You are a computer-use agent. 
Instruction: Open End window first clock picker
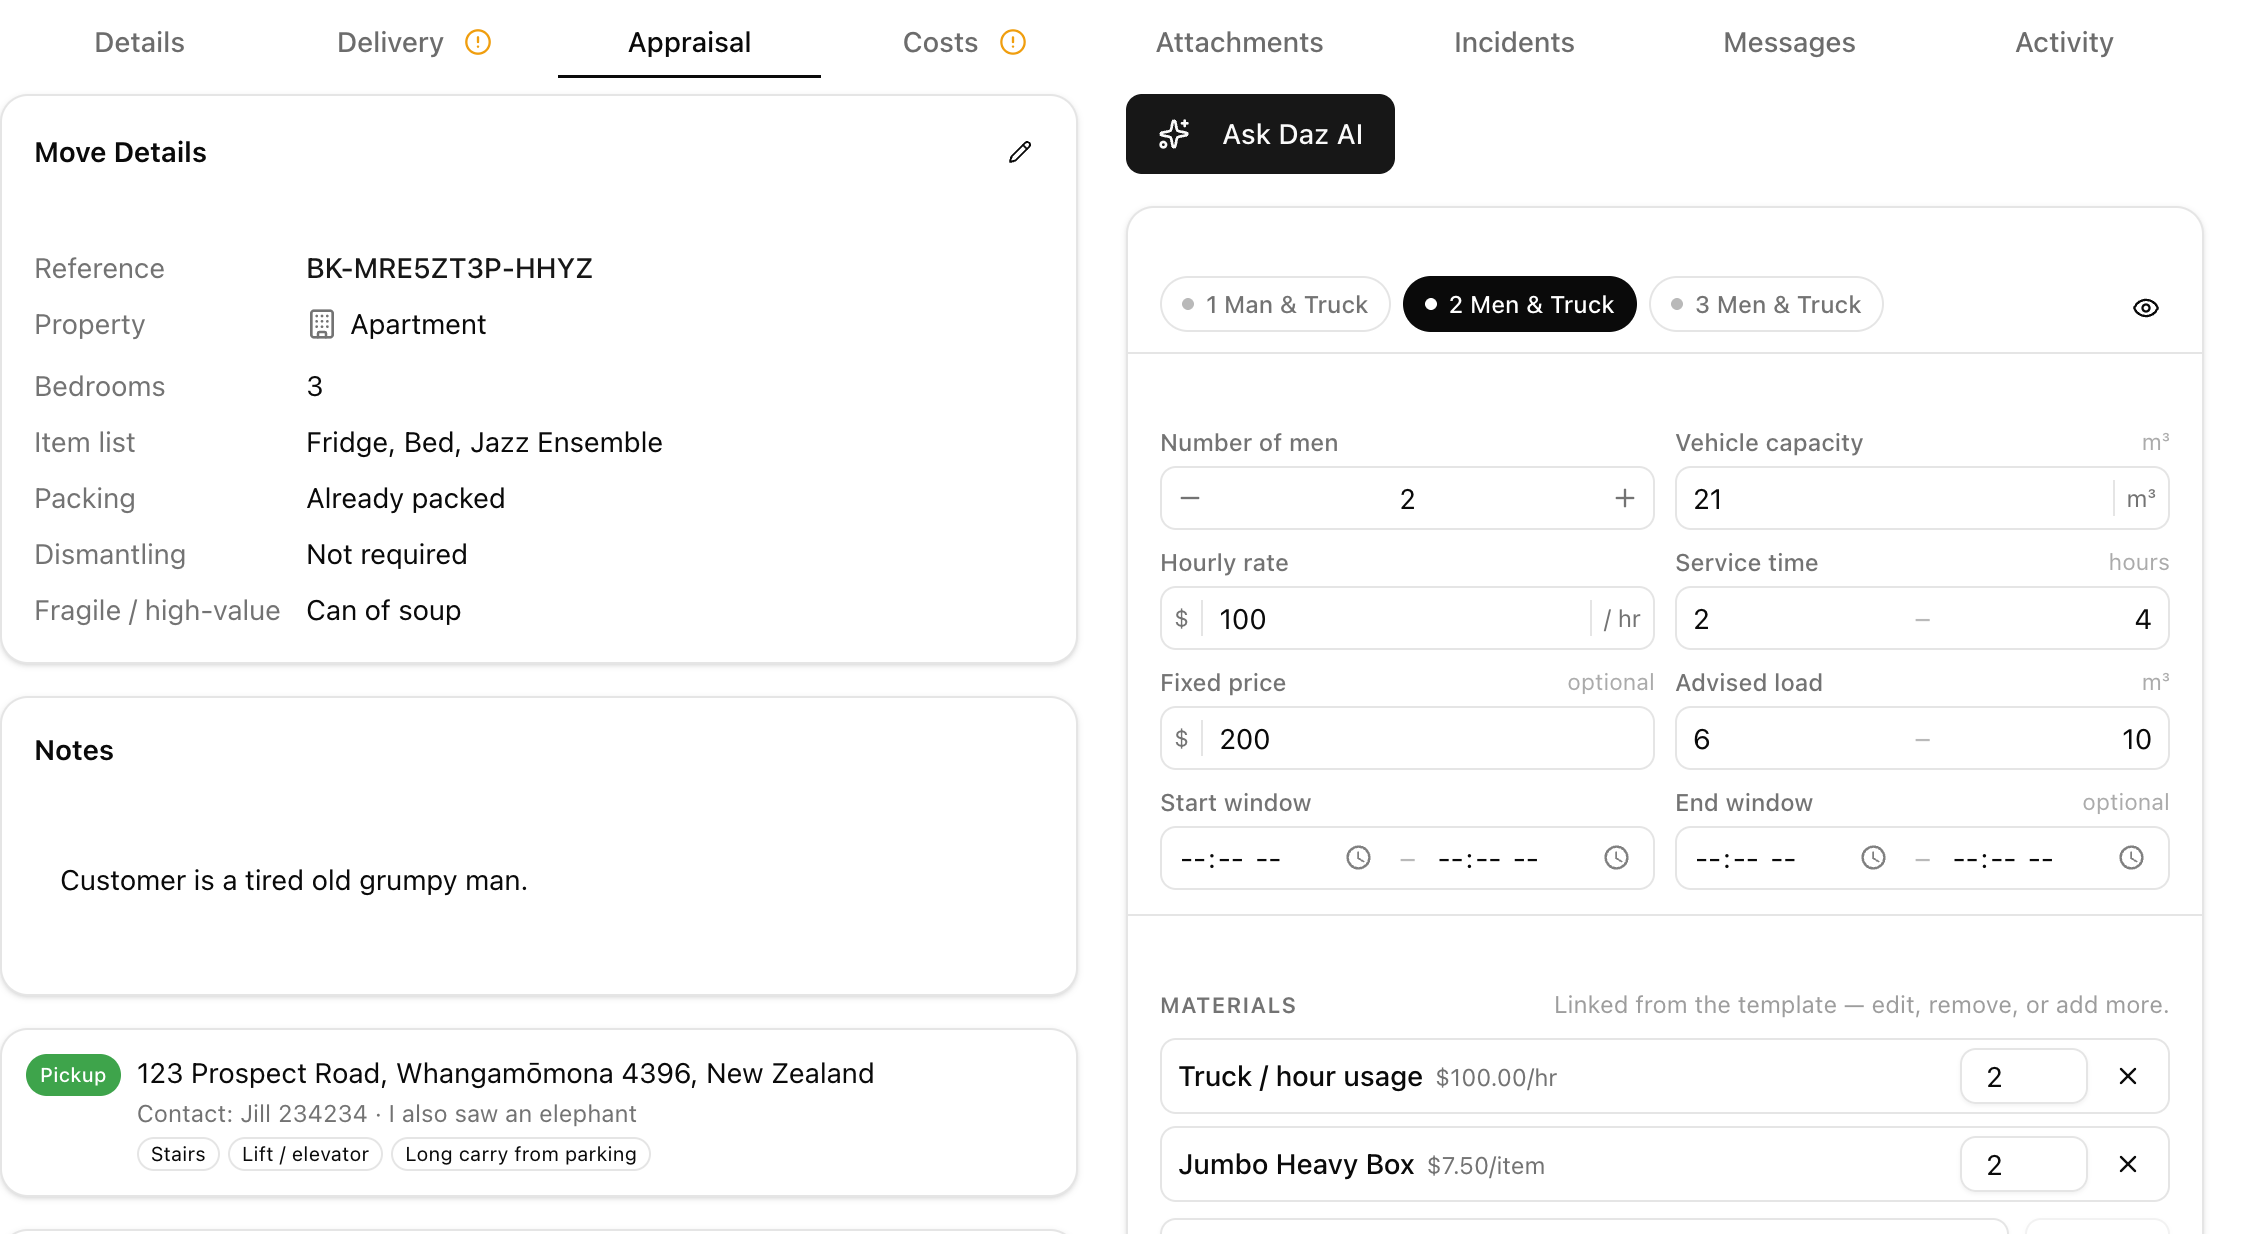[x=1873, y=858]
